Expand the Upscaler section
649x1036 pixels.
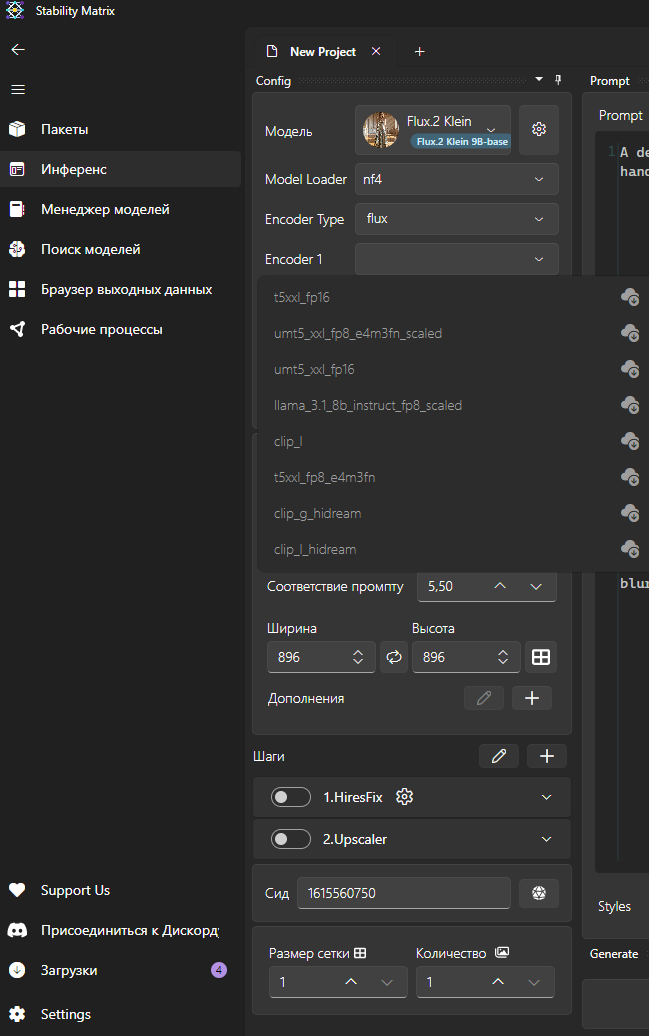point(547,839)
